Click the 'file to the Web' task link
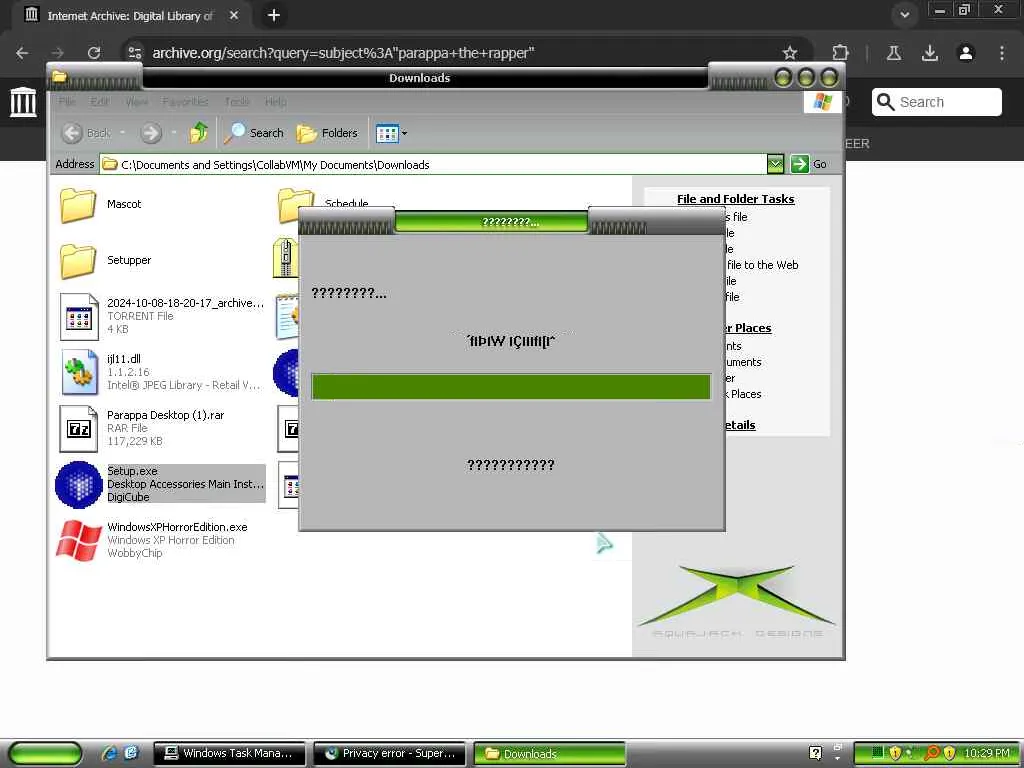 point(762,264)
